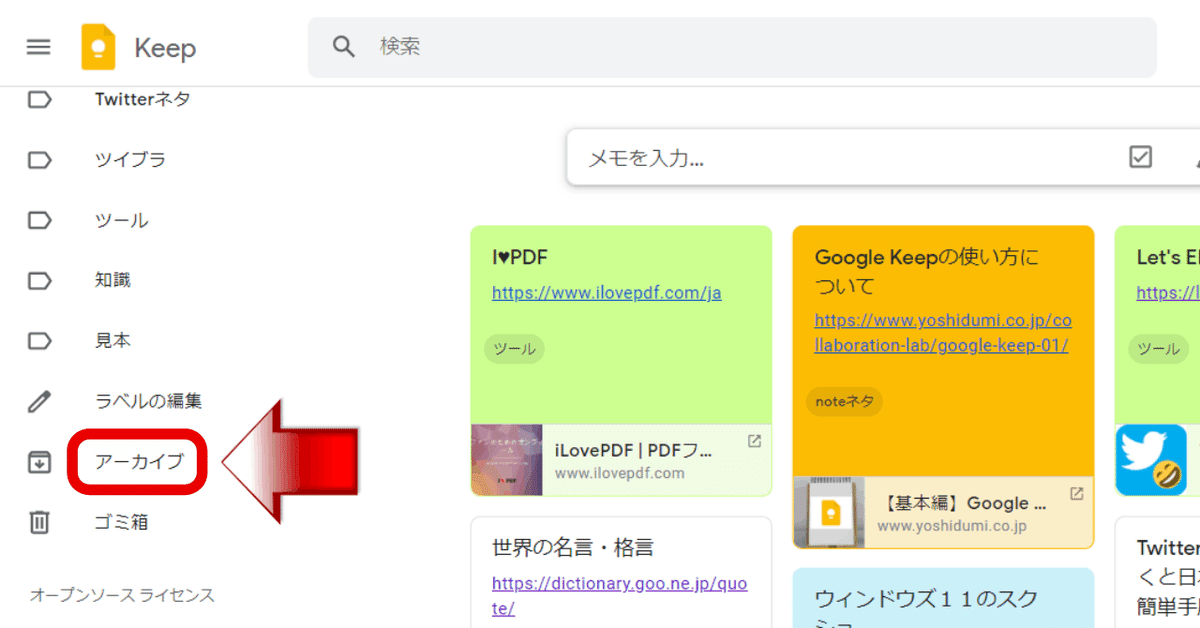Image resolution: width=1200 pixels, height=628 pixels.
Task: Open ラベルの編集 to edit labels
Action: pyautogui.click(x=148, y=401)
